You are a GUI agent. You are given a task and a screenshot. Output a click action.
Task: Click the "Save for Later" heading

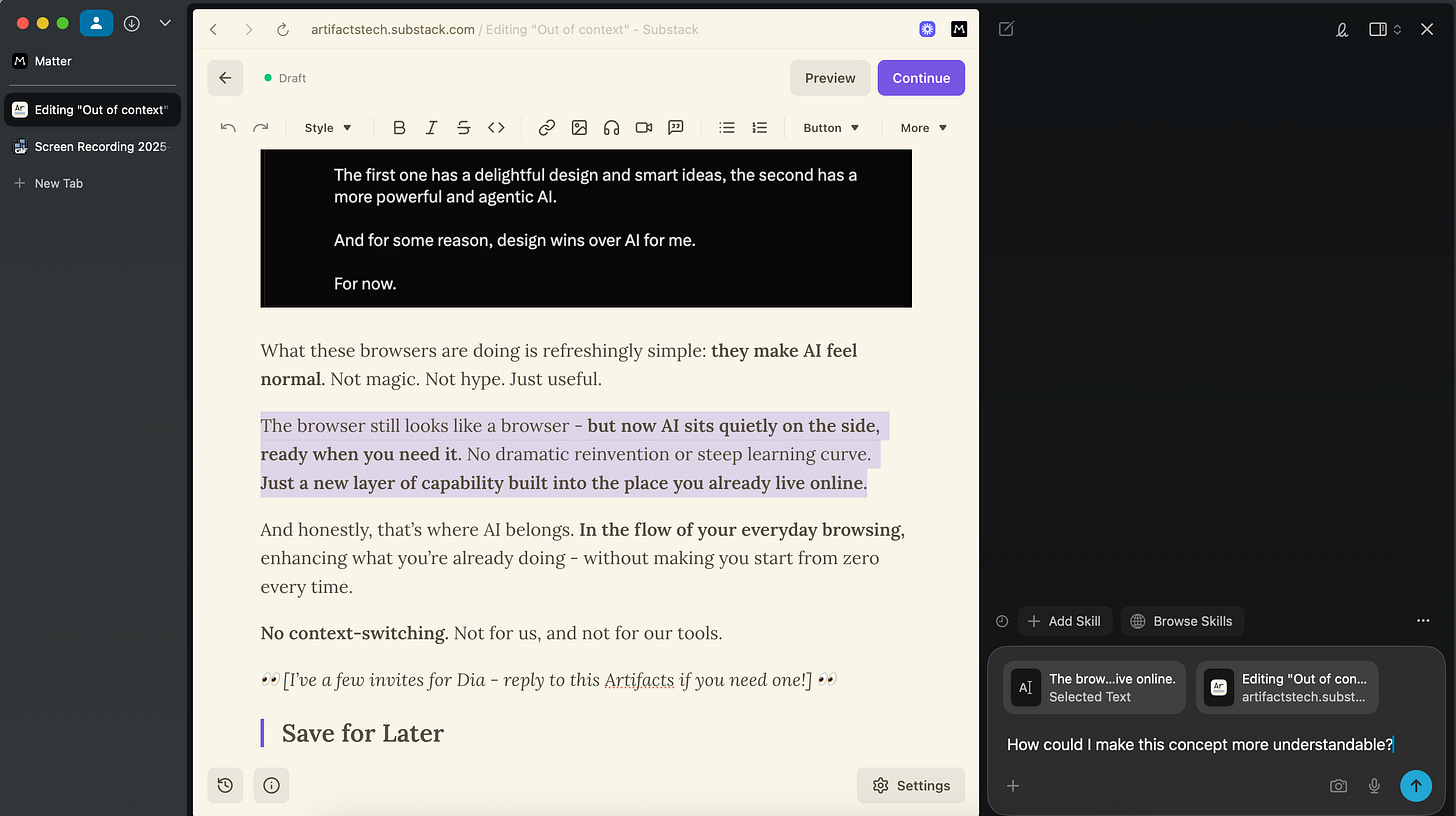pyautogui.click(x=362, y=733)
